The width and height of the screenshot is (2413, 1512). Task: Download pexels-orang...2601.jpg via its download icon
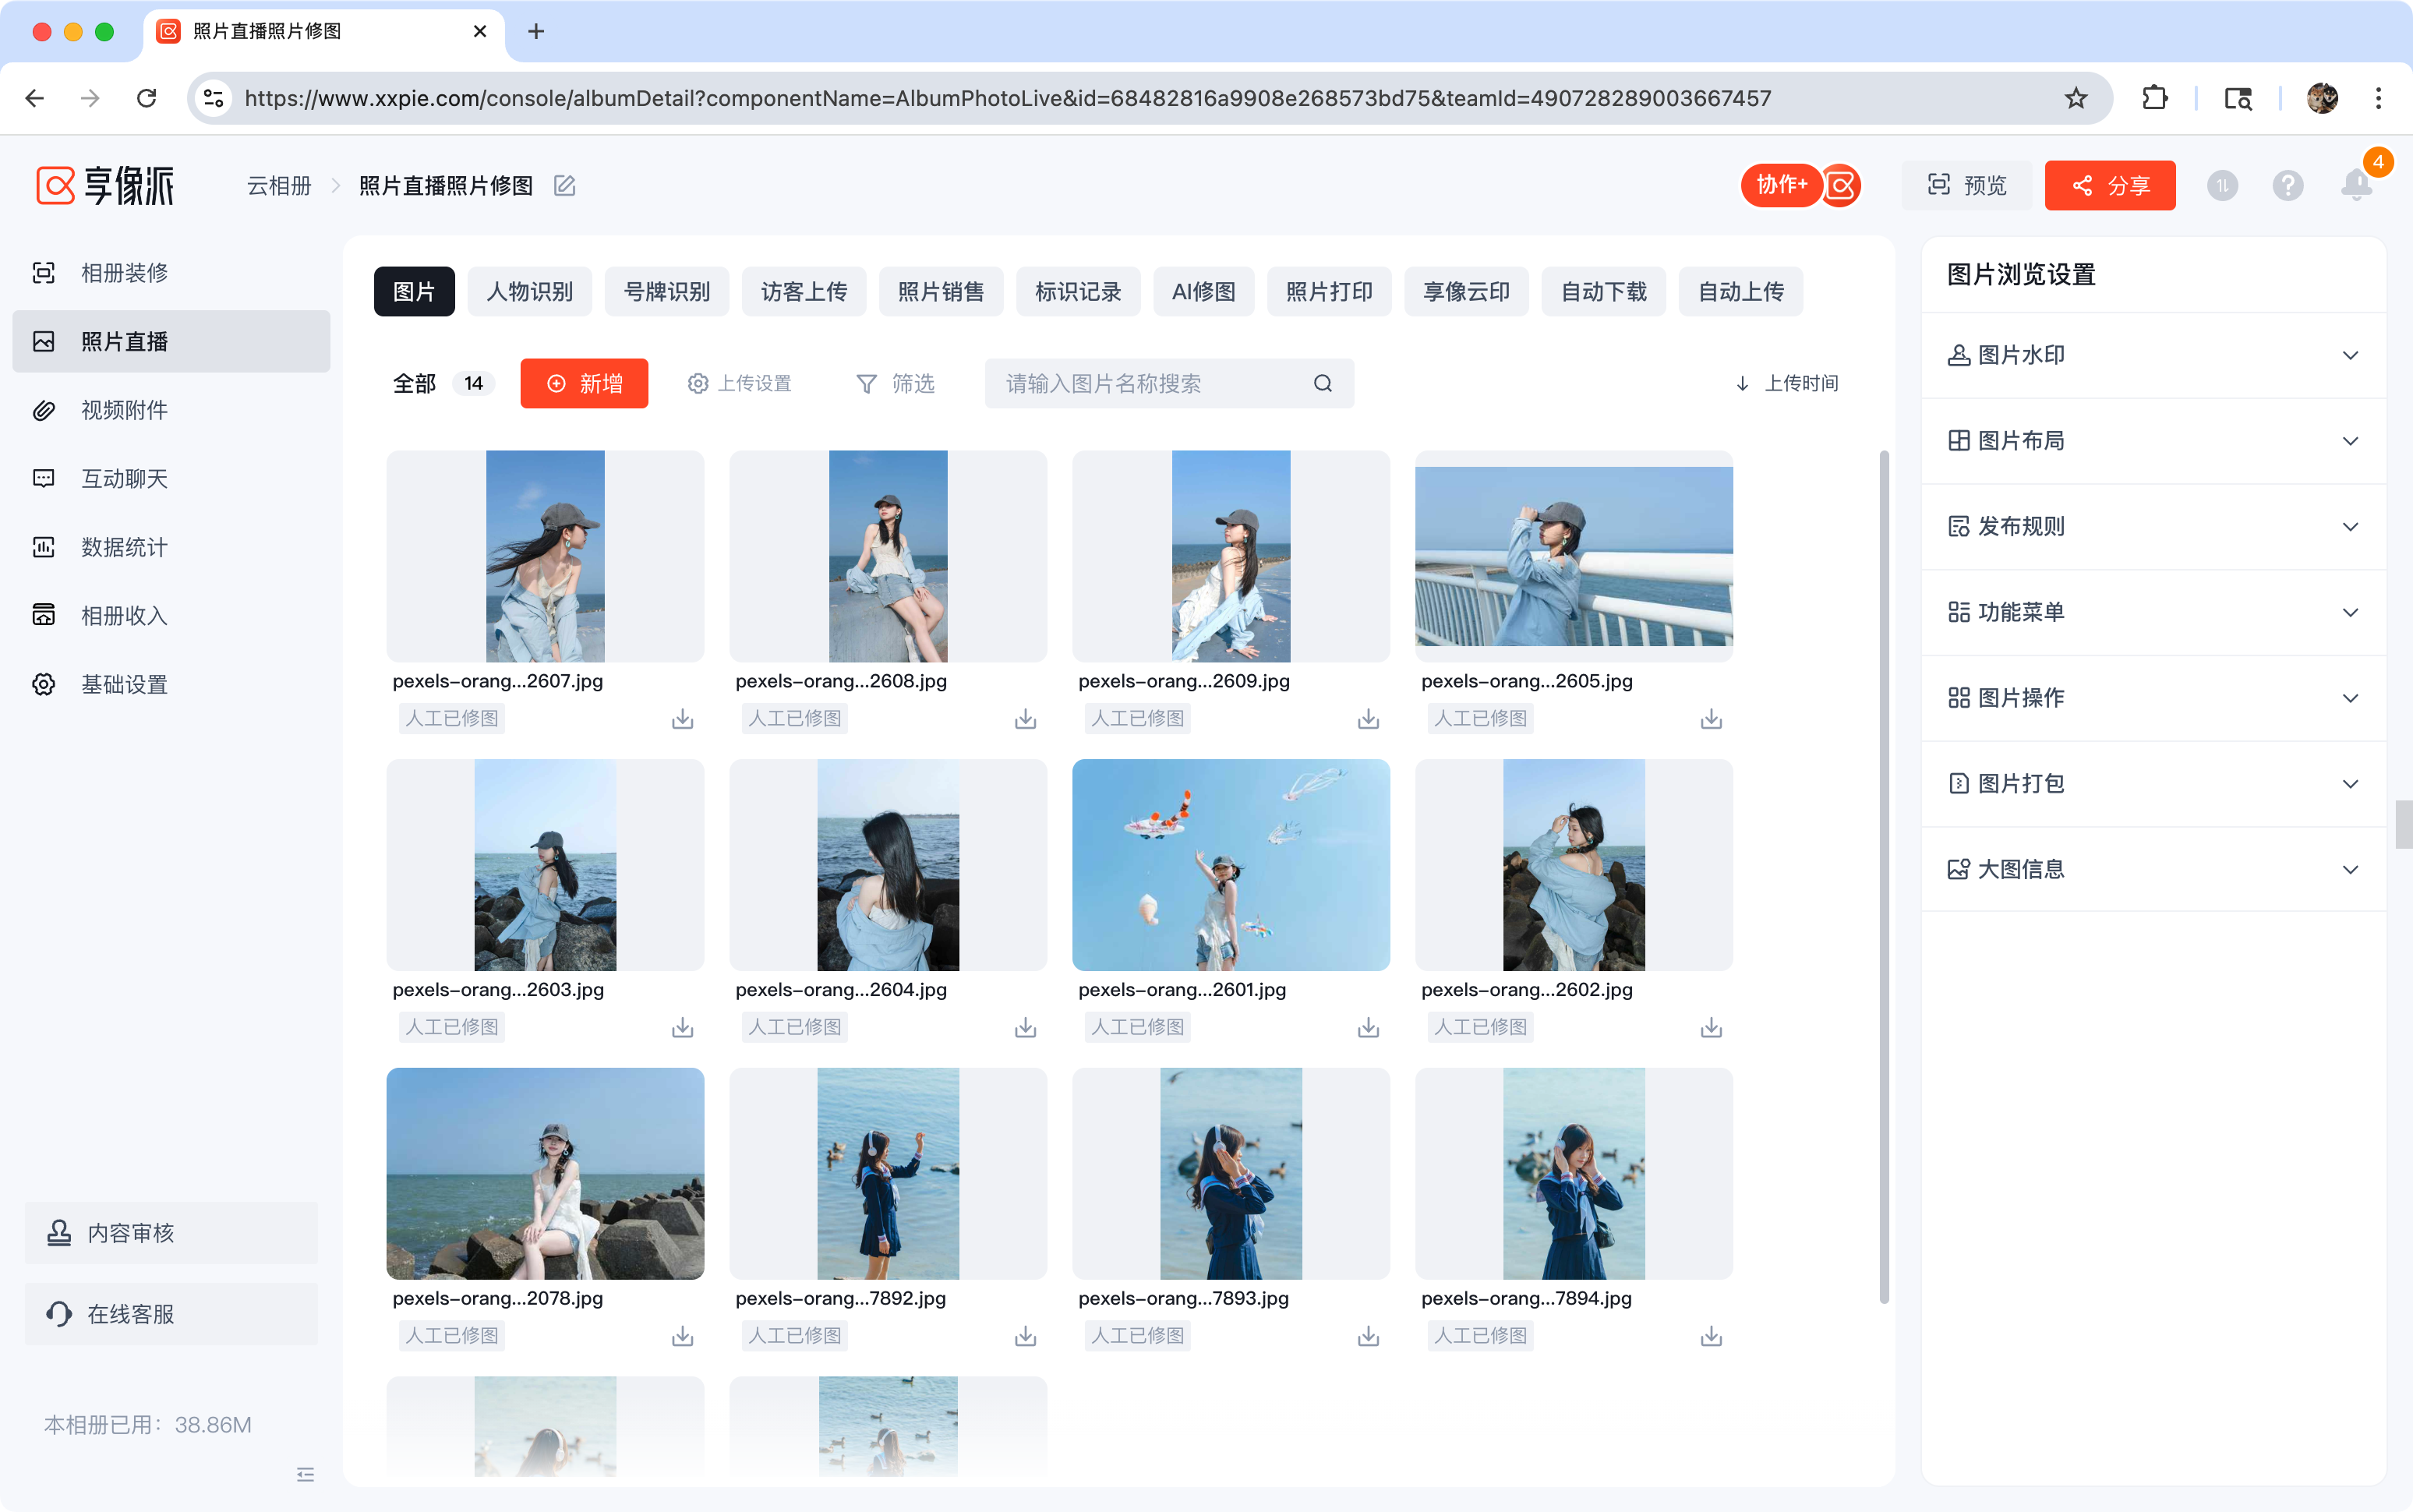(1368, 1027)
